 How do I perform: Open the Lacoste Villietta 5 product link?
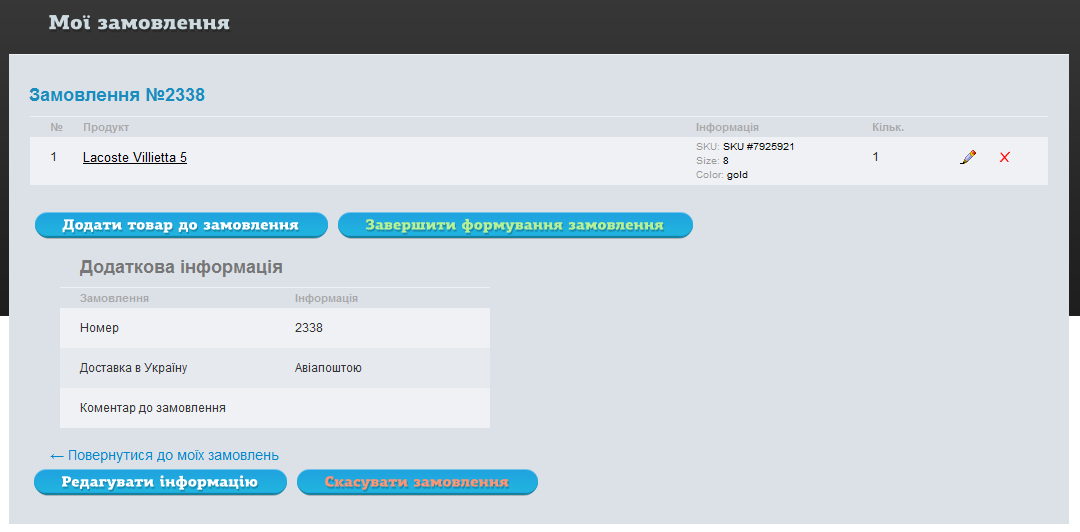coord(135,158)
